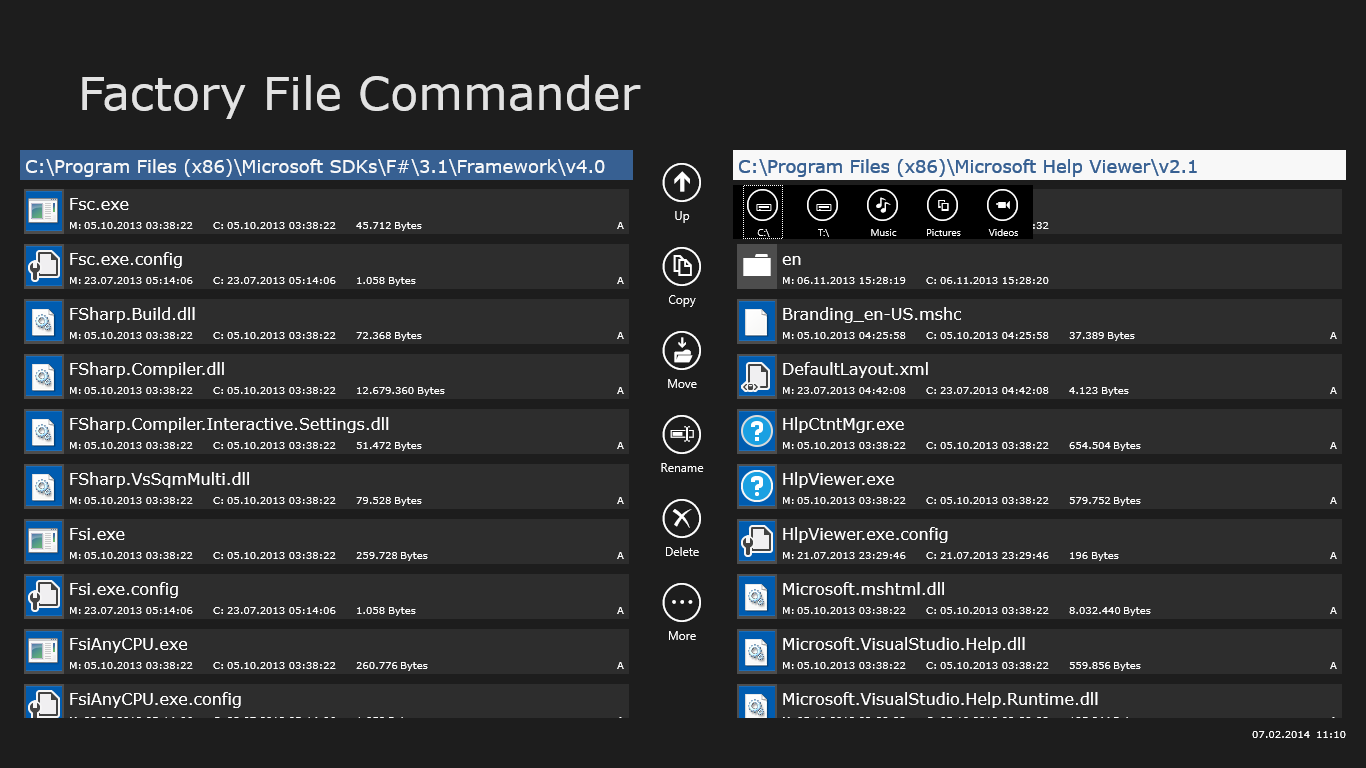This screenshot has width=1366, height=768.
Task: Click the FSharp.VsSqmMulti.dll gear icon
Action: pyautogui.click(x=43, y=486)
